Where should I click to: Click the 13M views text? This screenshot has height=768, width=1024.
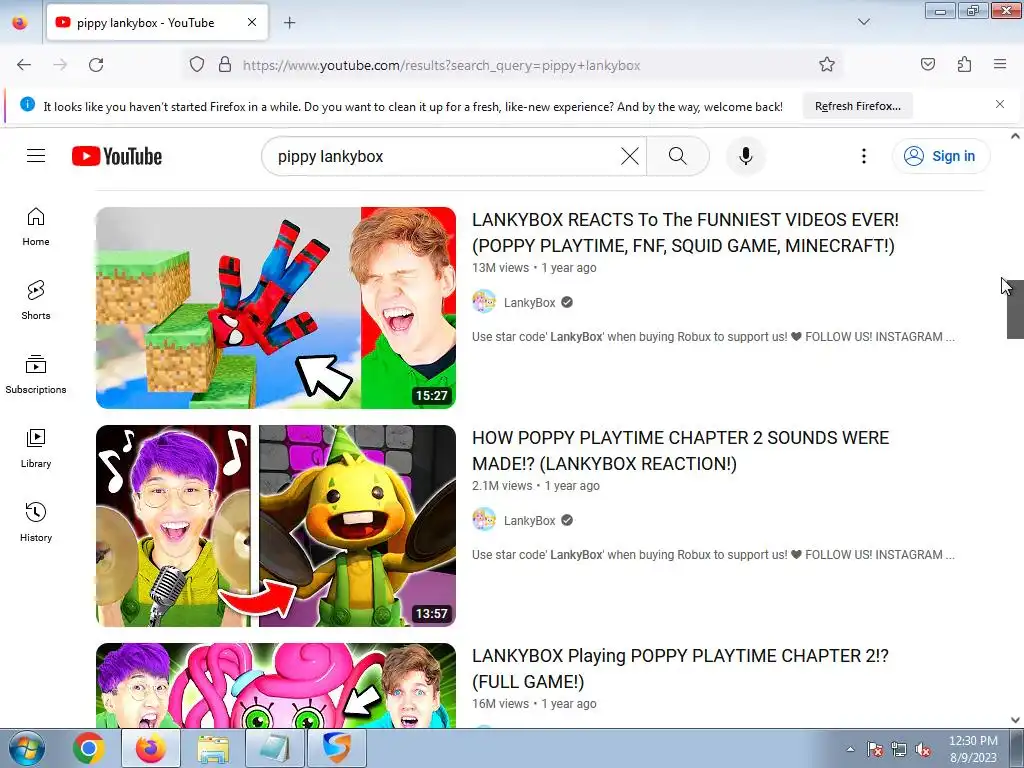pos(500,268)
